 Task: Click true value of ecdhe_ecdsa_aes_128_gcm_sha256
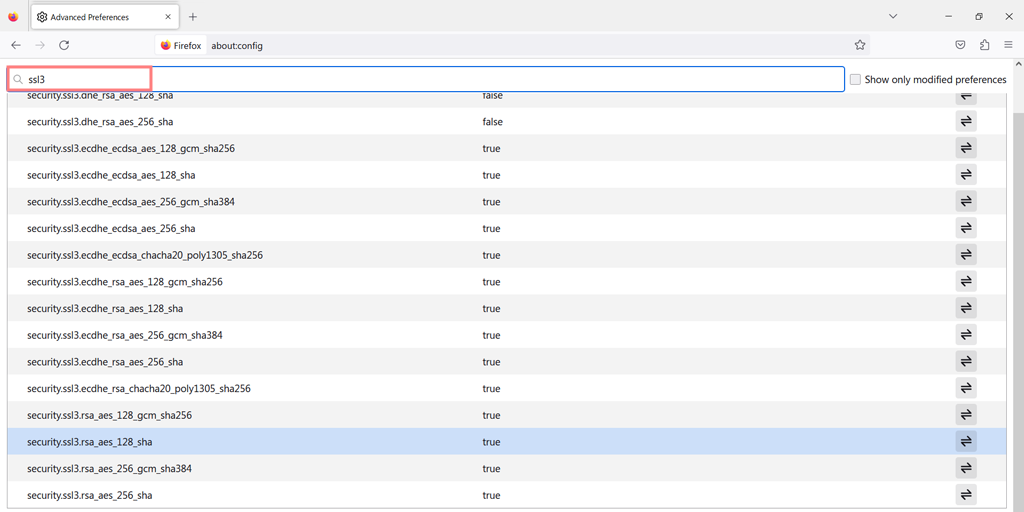point(491,148)
